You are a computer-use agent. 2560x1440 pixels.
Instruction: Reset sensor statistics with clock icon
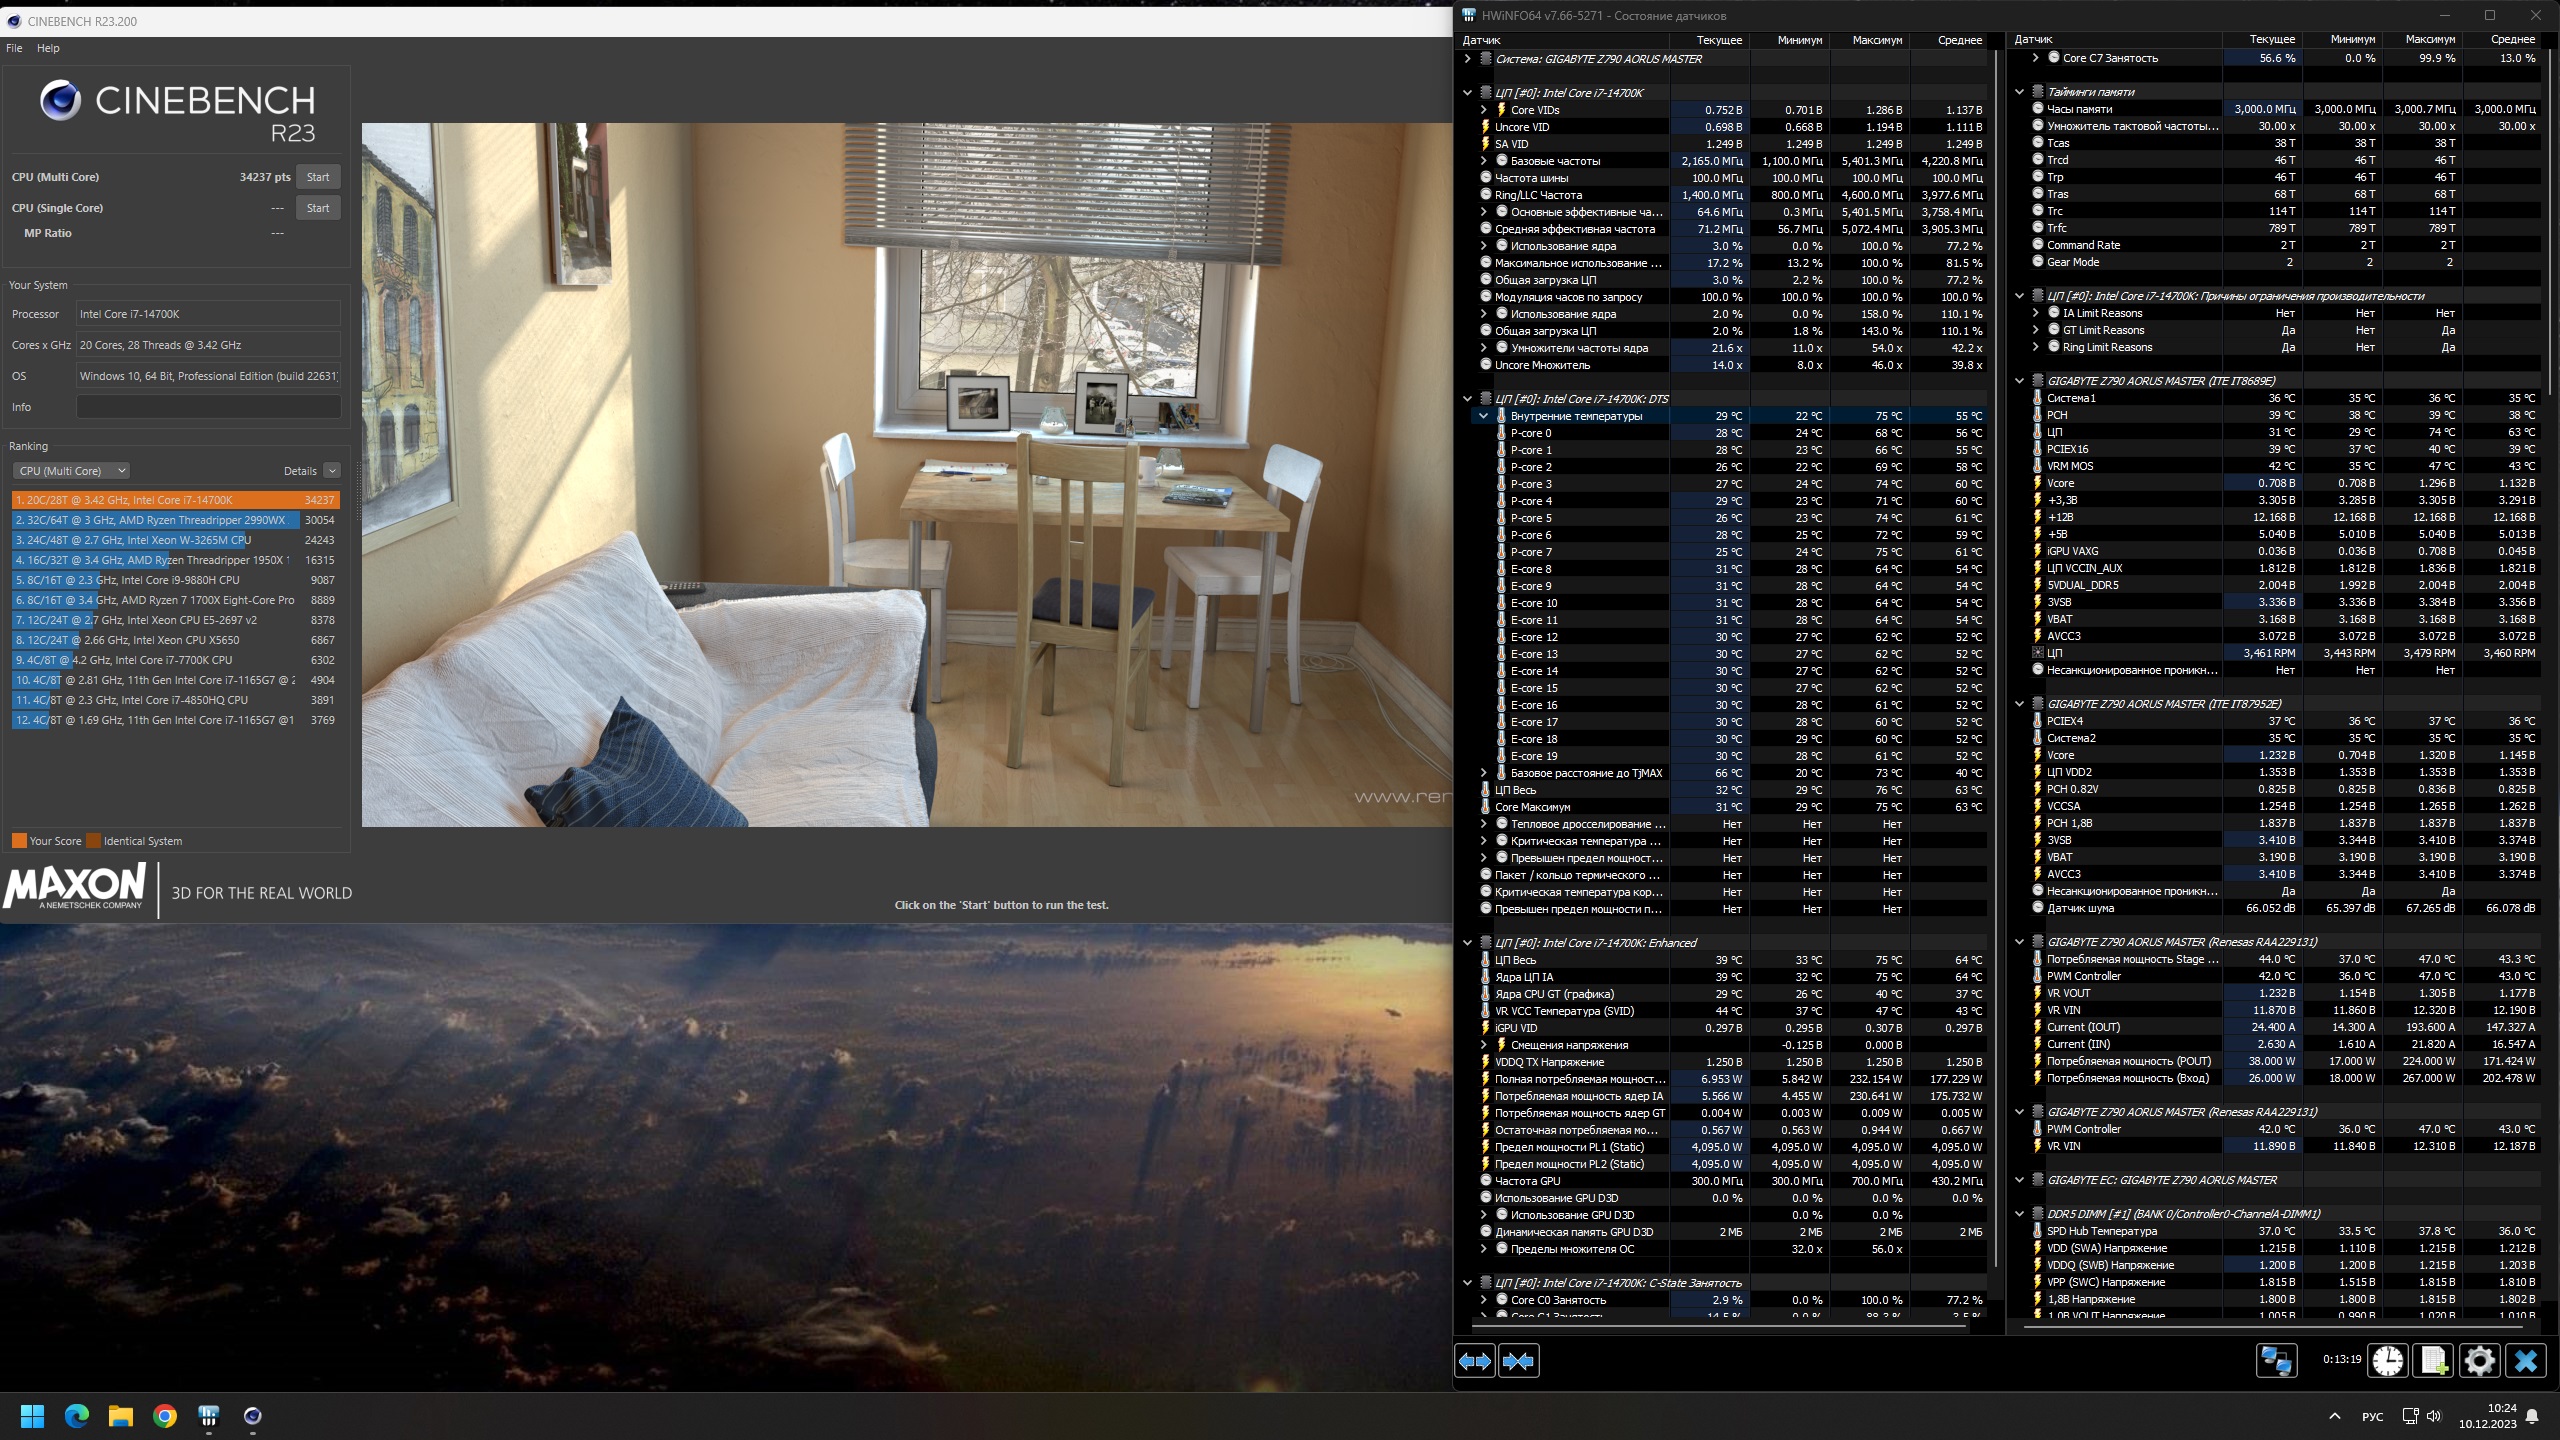point(2388,1361)
